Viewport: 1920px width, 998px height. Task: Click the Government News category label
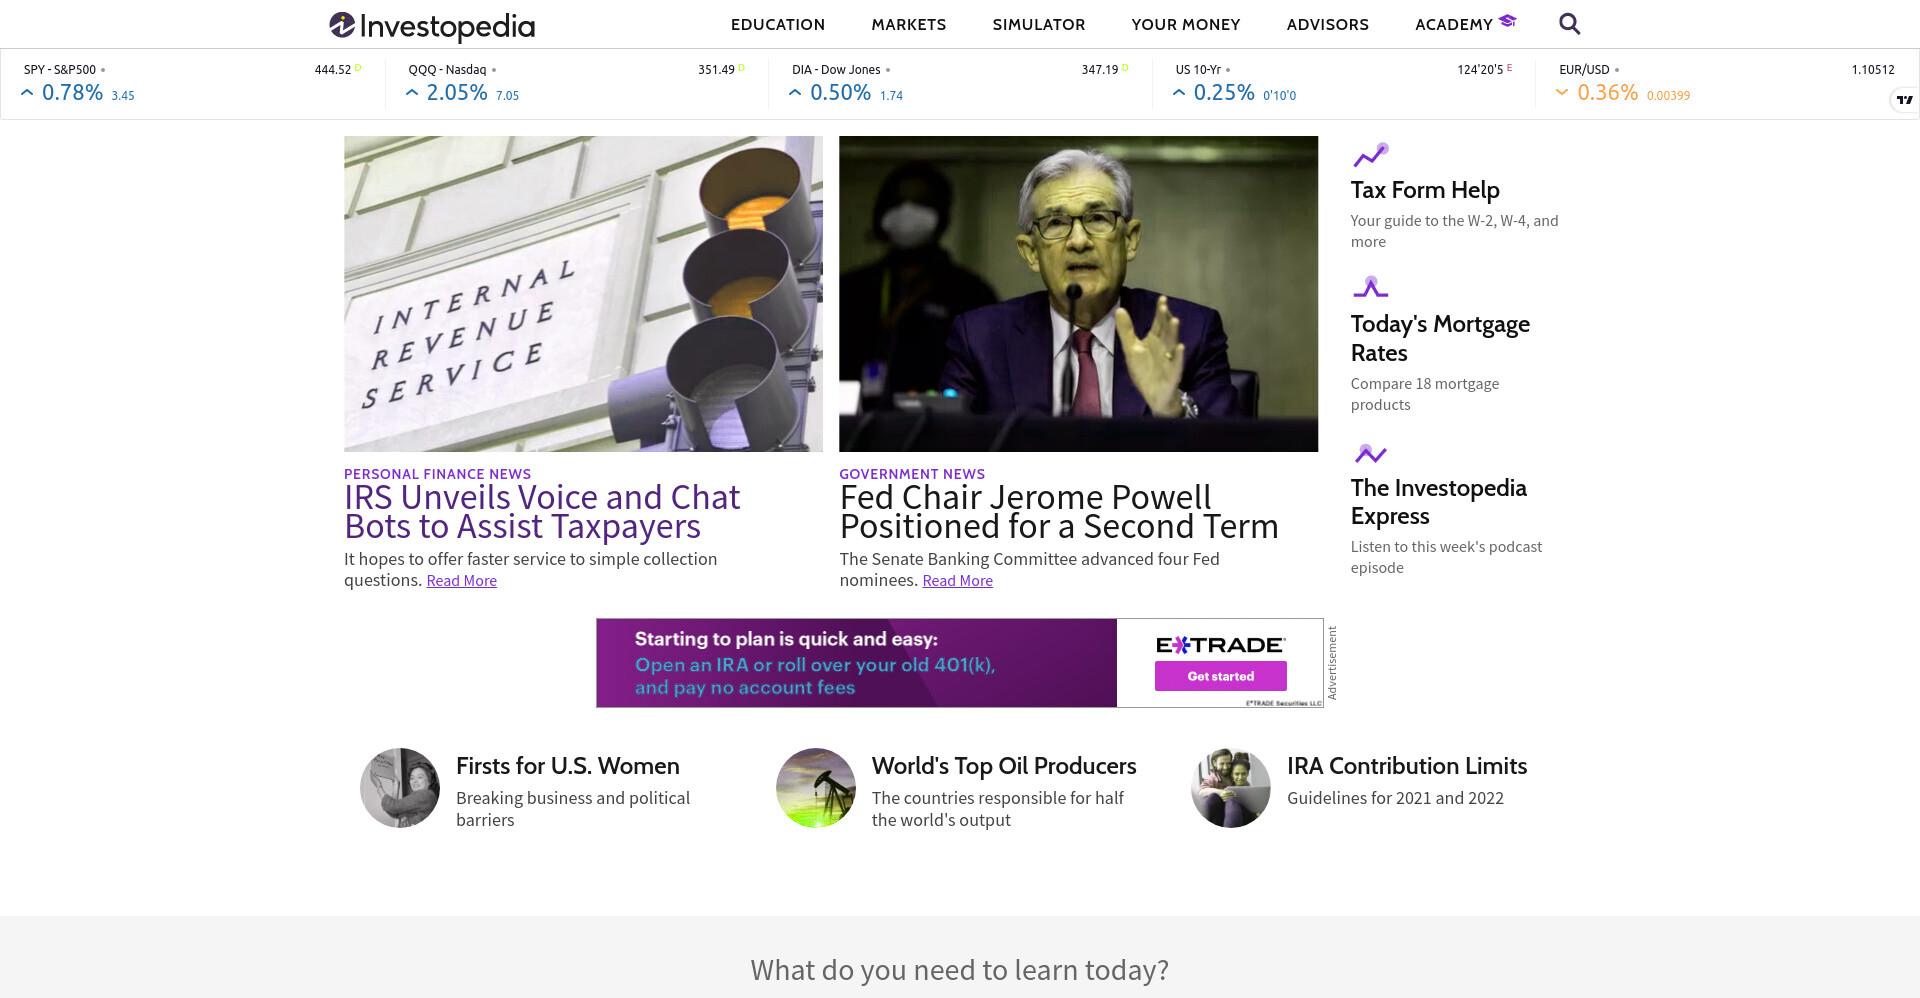pyautogui.click(x=912, y=474)
